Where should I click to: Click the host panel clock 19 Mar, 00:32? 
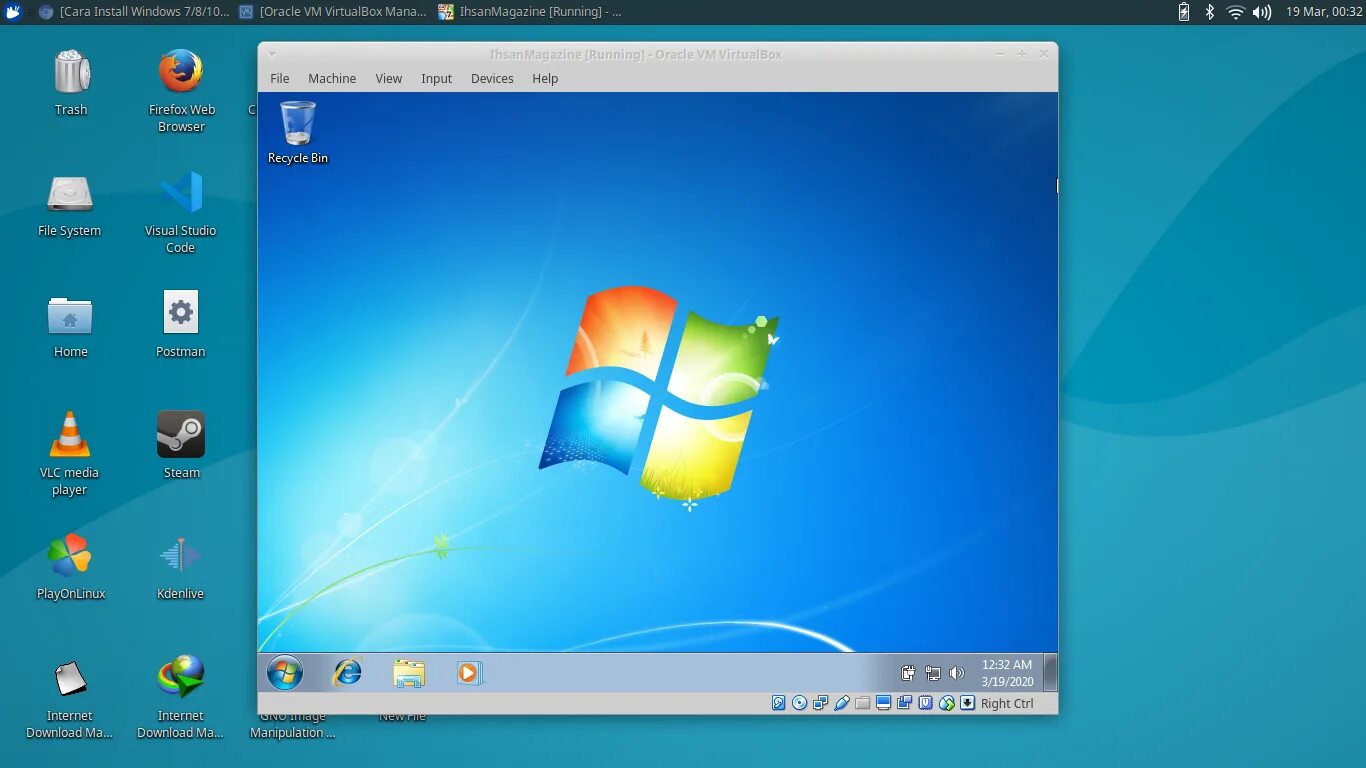(x=1323, y=12)
